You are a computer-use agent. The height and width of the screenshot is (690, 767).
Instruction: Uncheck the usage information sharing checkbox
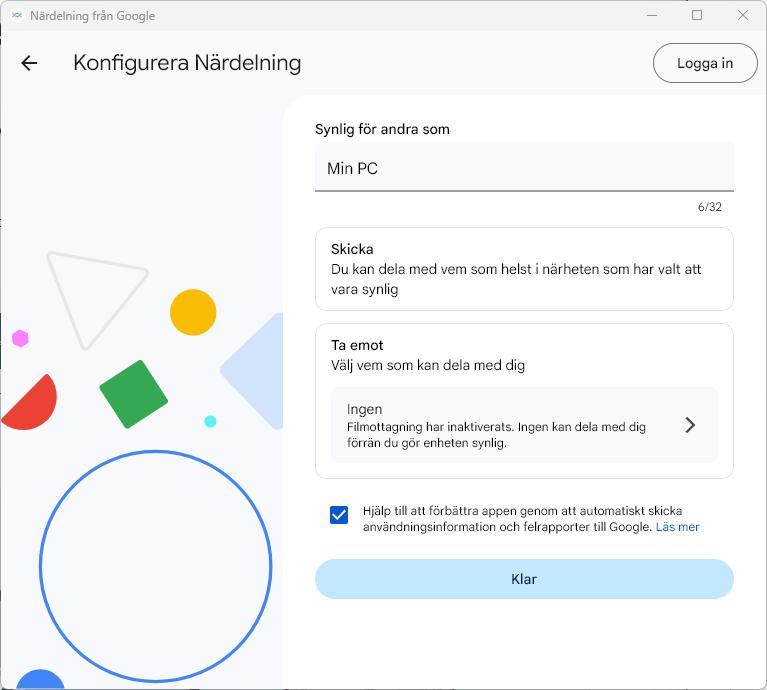click(339, 515)
